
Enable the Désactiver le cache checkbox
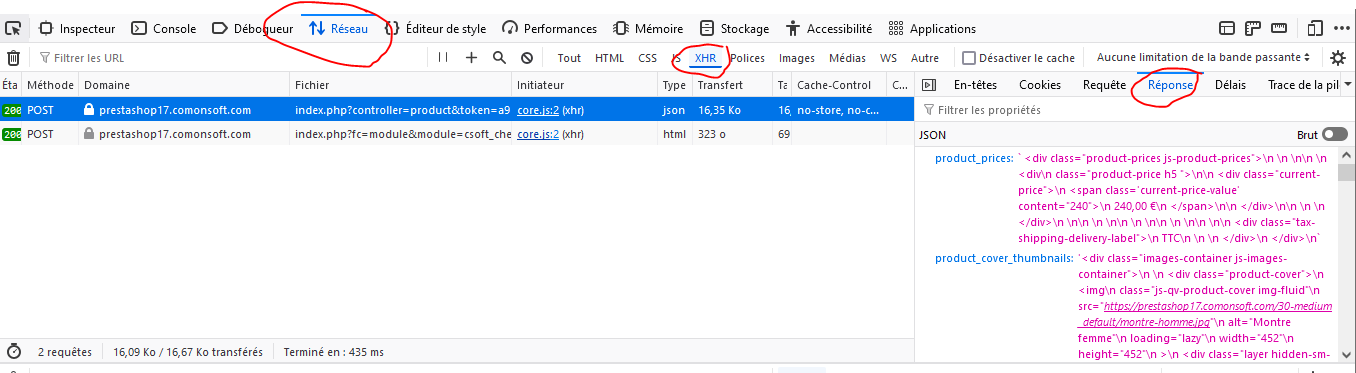pyautogui.click(x=968, y=58)
